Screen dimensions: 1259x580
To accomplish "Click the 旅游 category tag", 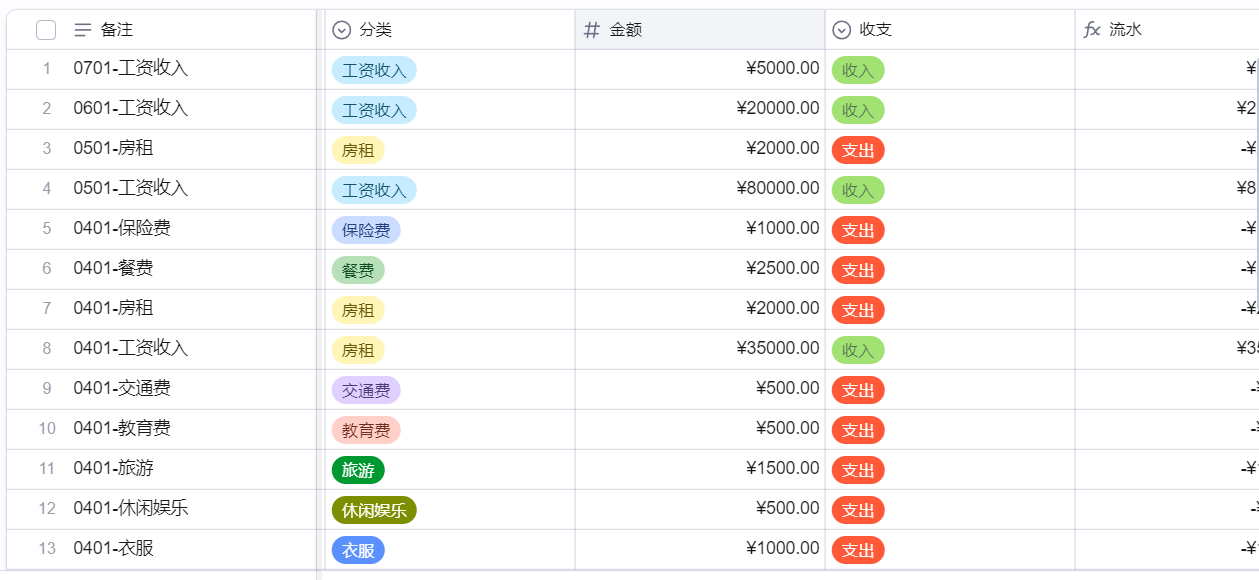I will (x=358, y=470).
